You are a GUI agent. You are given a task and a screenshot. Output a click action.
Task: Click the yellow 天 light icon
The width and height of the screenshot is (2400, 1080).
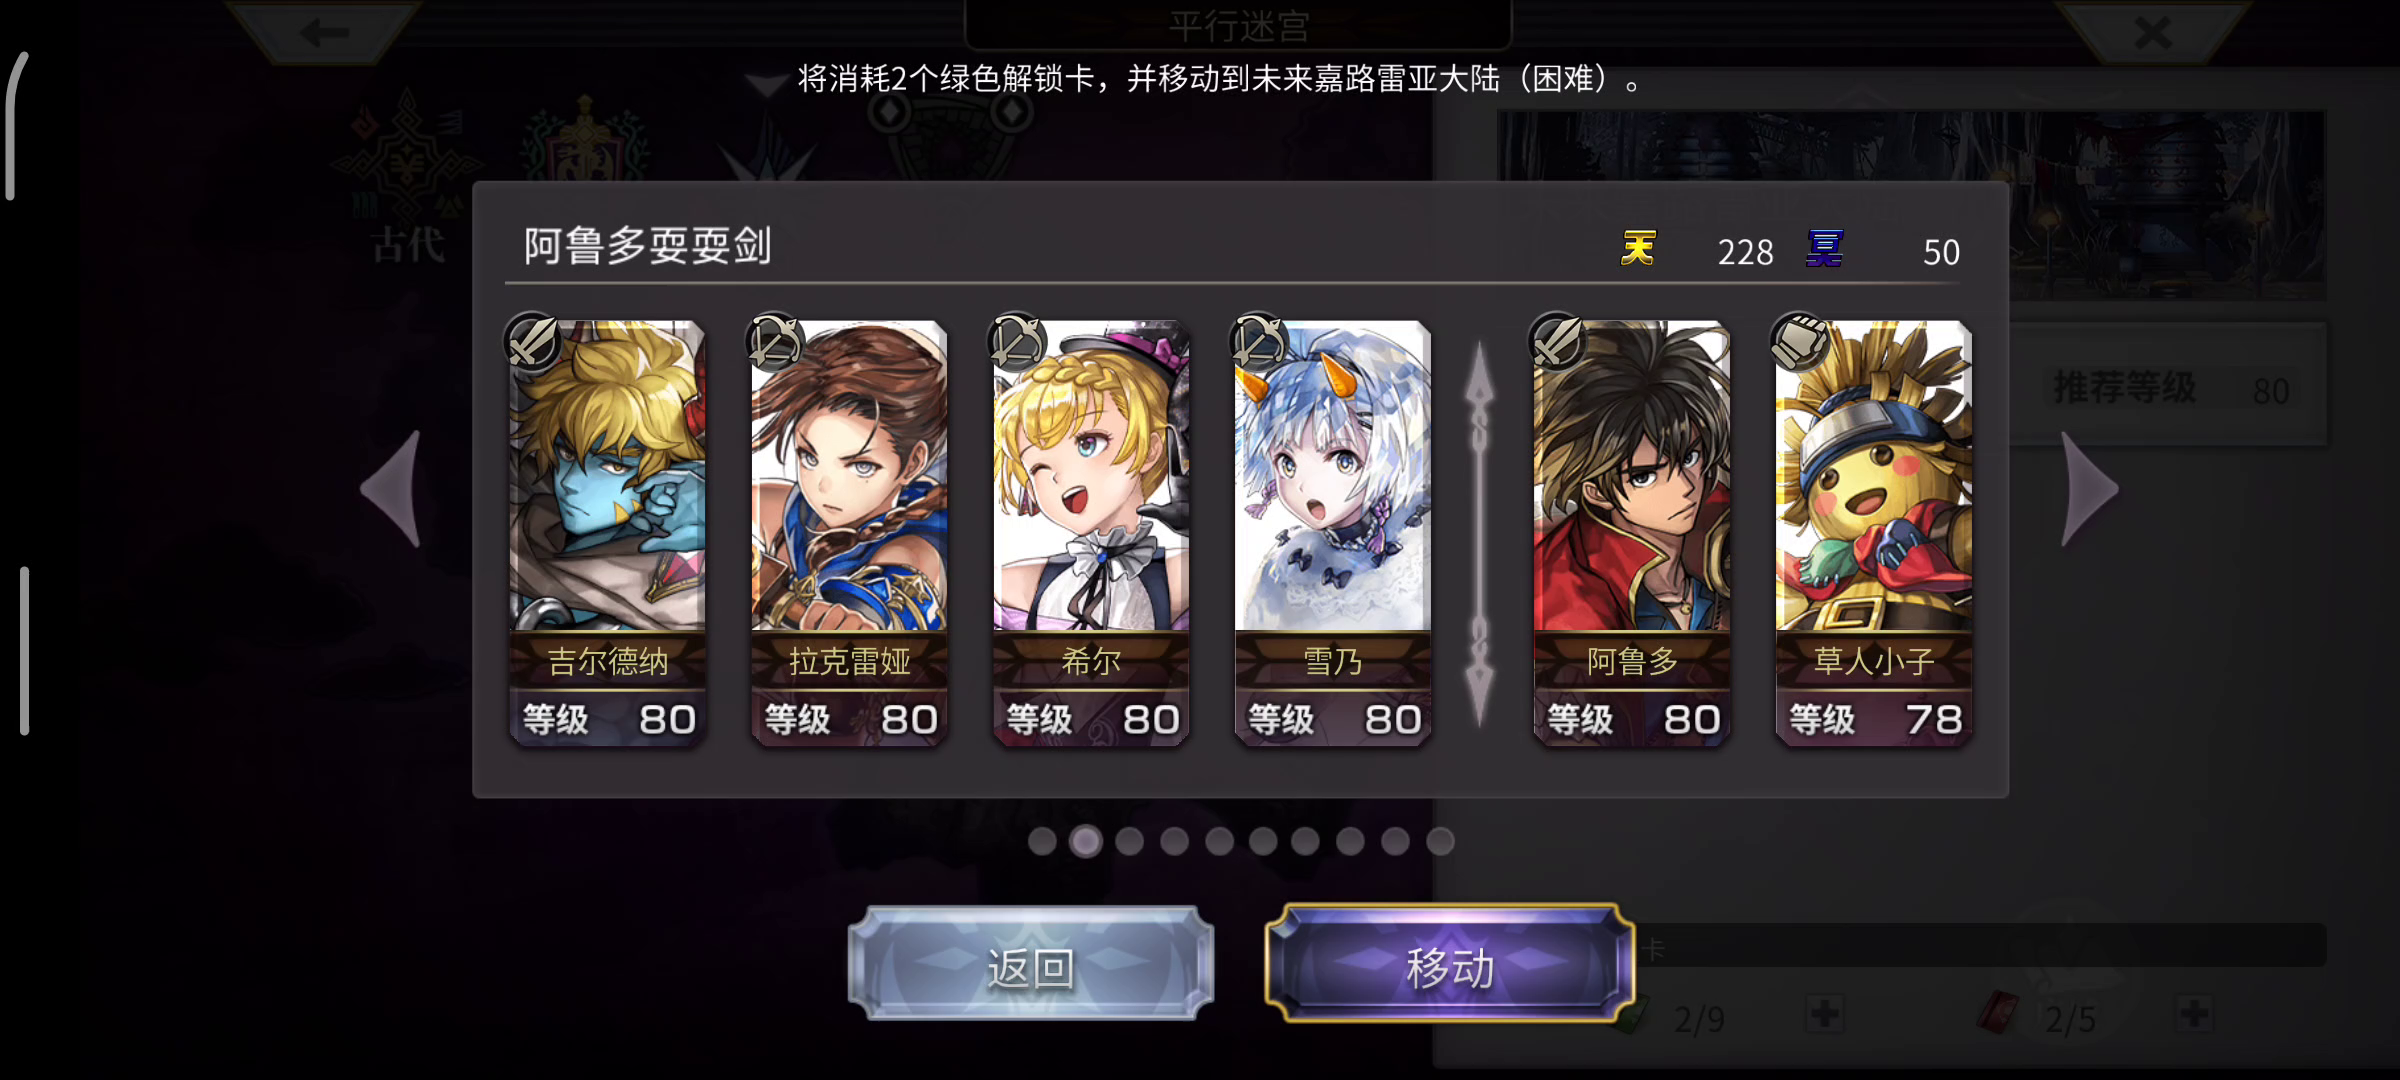click(x=1638, y=248)
